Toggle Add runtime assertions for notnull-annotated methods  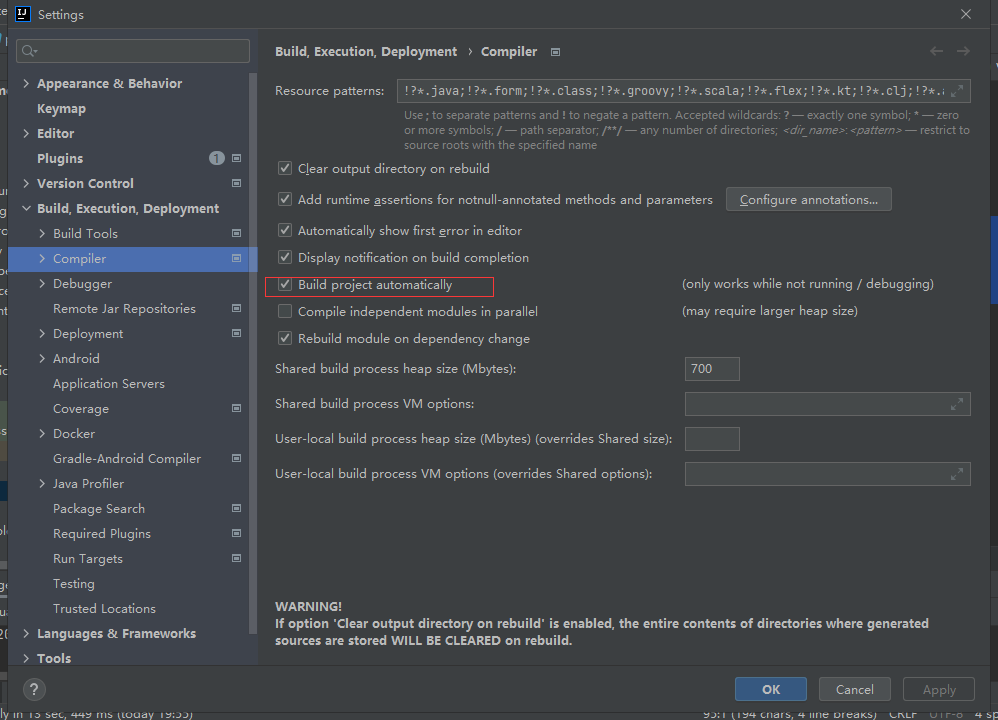click(x=285, y=199)
